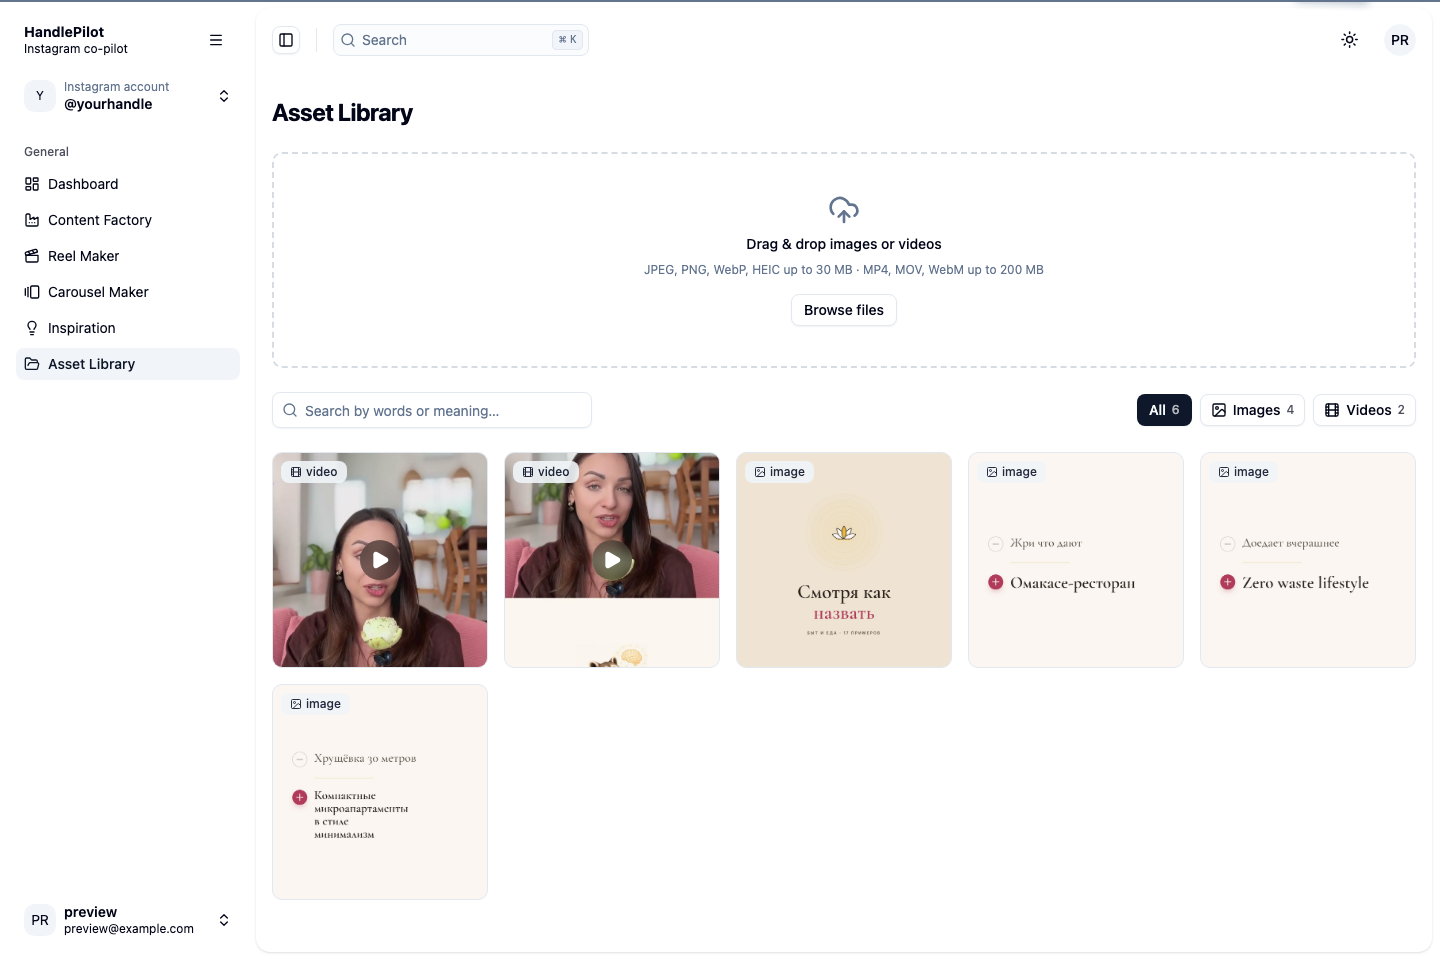Click the magnifier icon in asset search

tap(290, 410)
